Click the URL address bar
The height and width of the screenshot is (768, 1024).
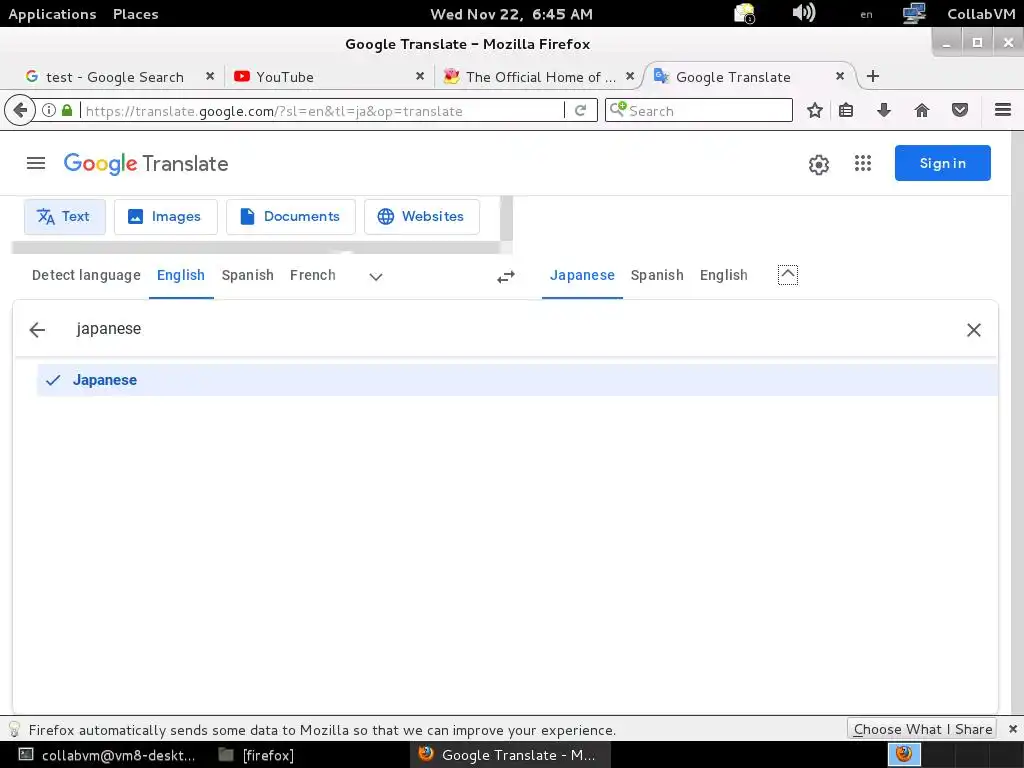[320, 111]
